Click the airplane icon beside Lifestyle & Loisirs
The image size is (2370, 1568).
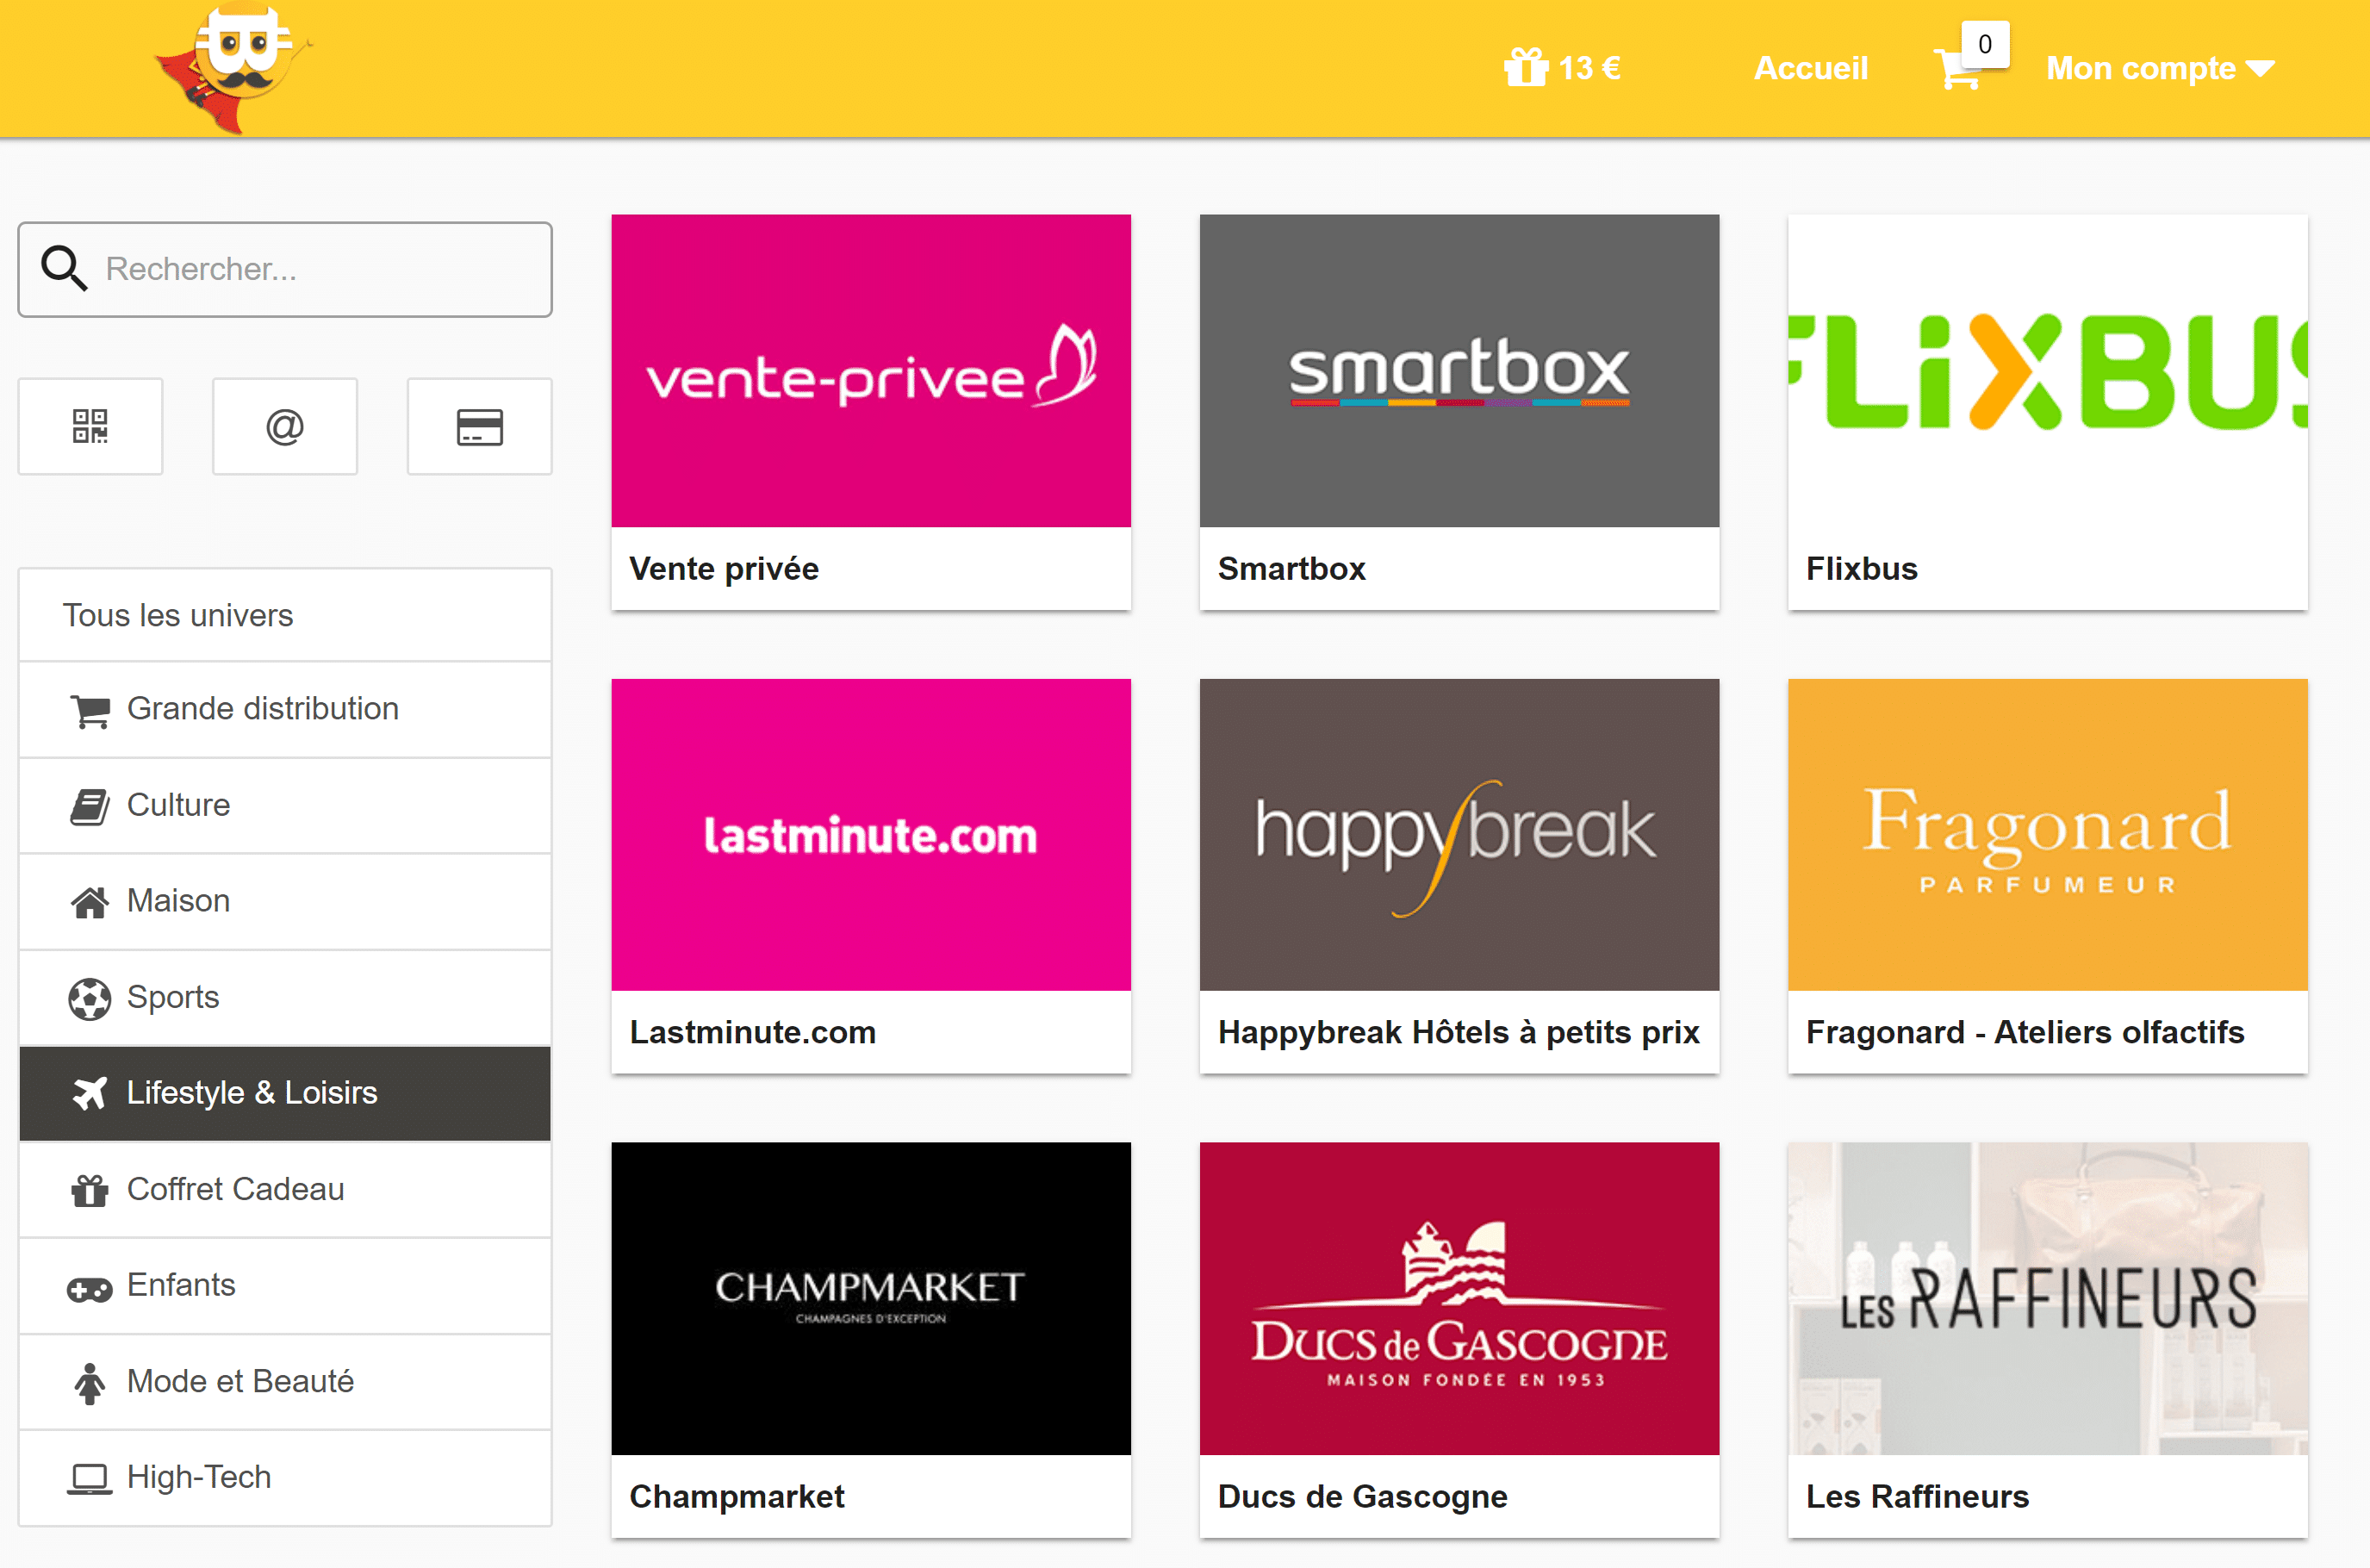tap(90, 1093)
